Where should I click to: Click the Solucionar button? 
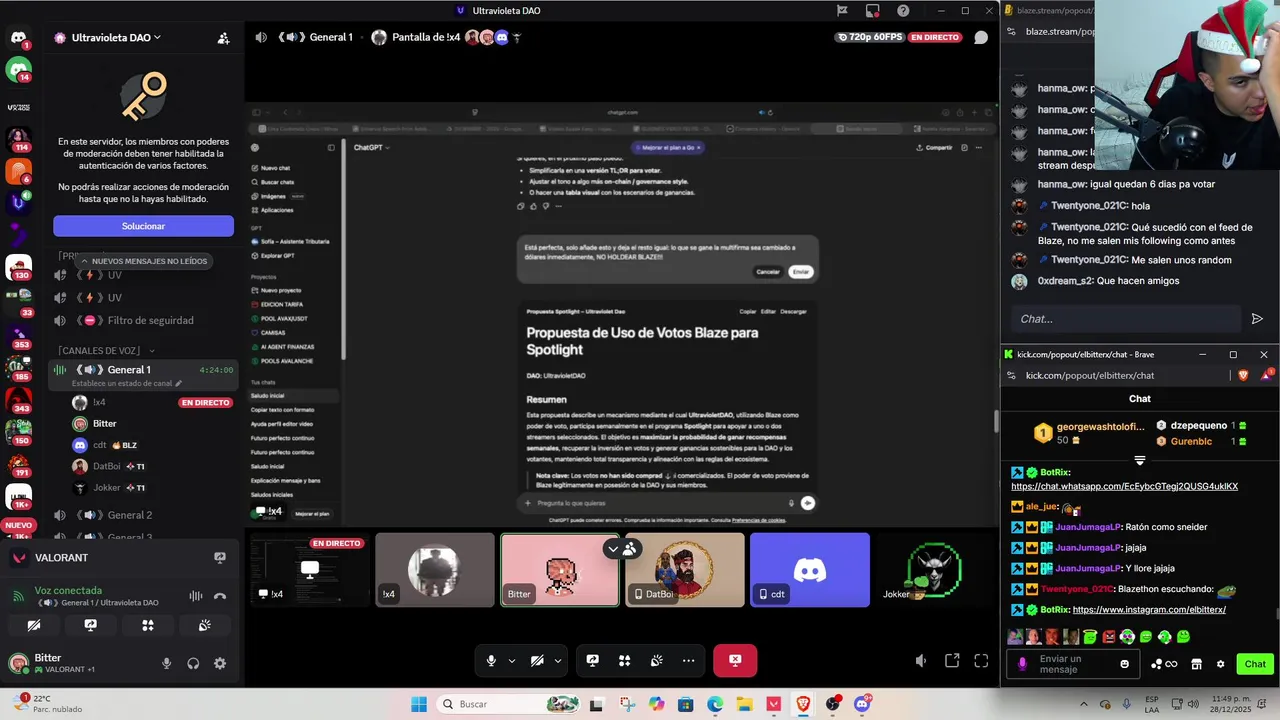[143, 226]
